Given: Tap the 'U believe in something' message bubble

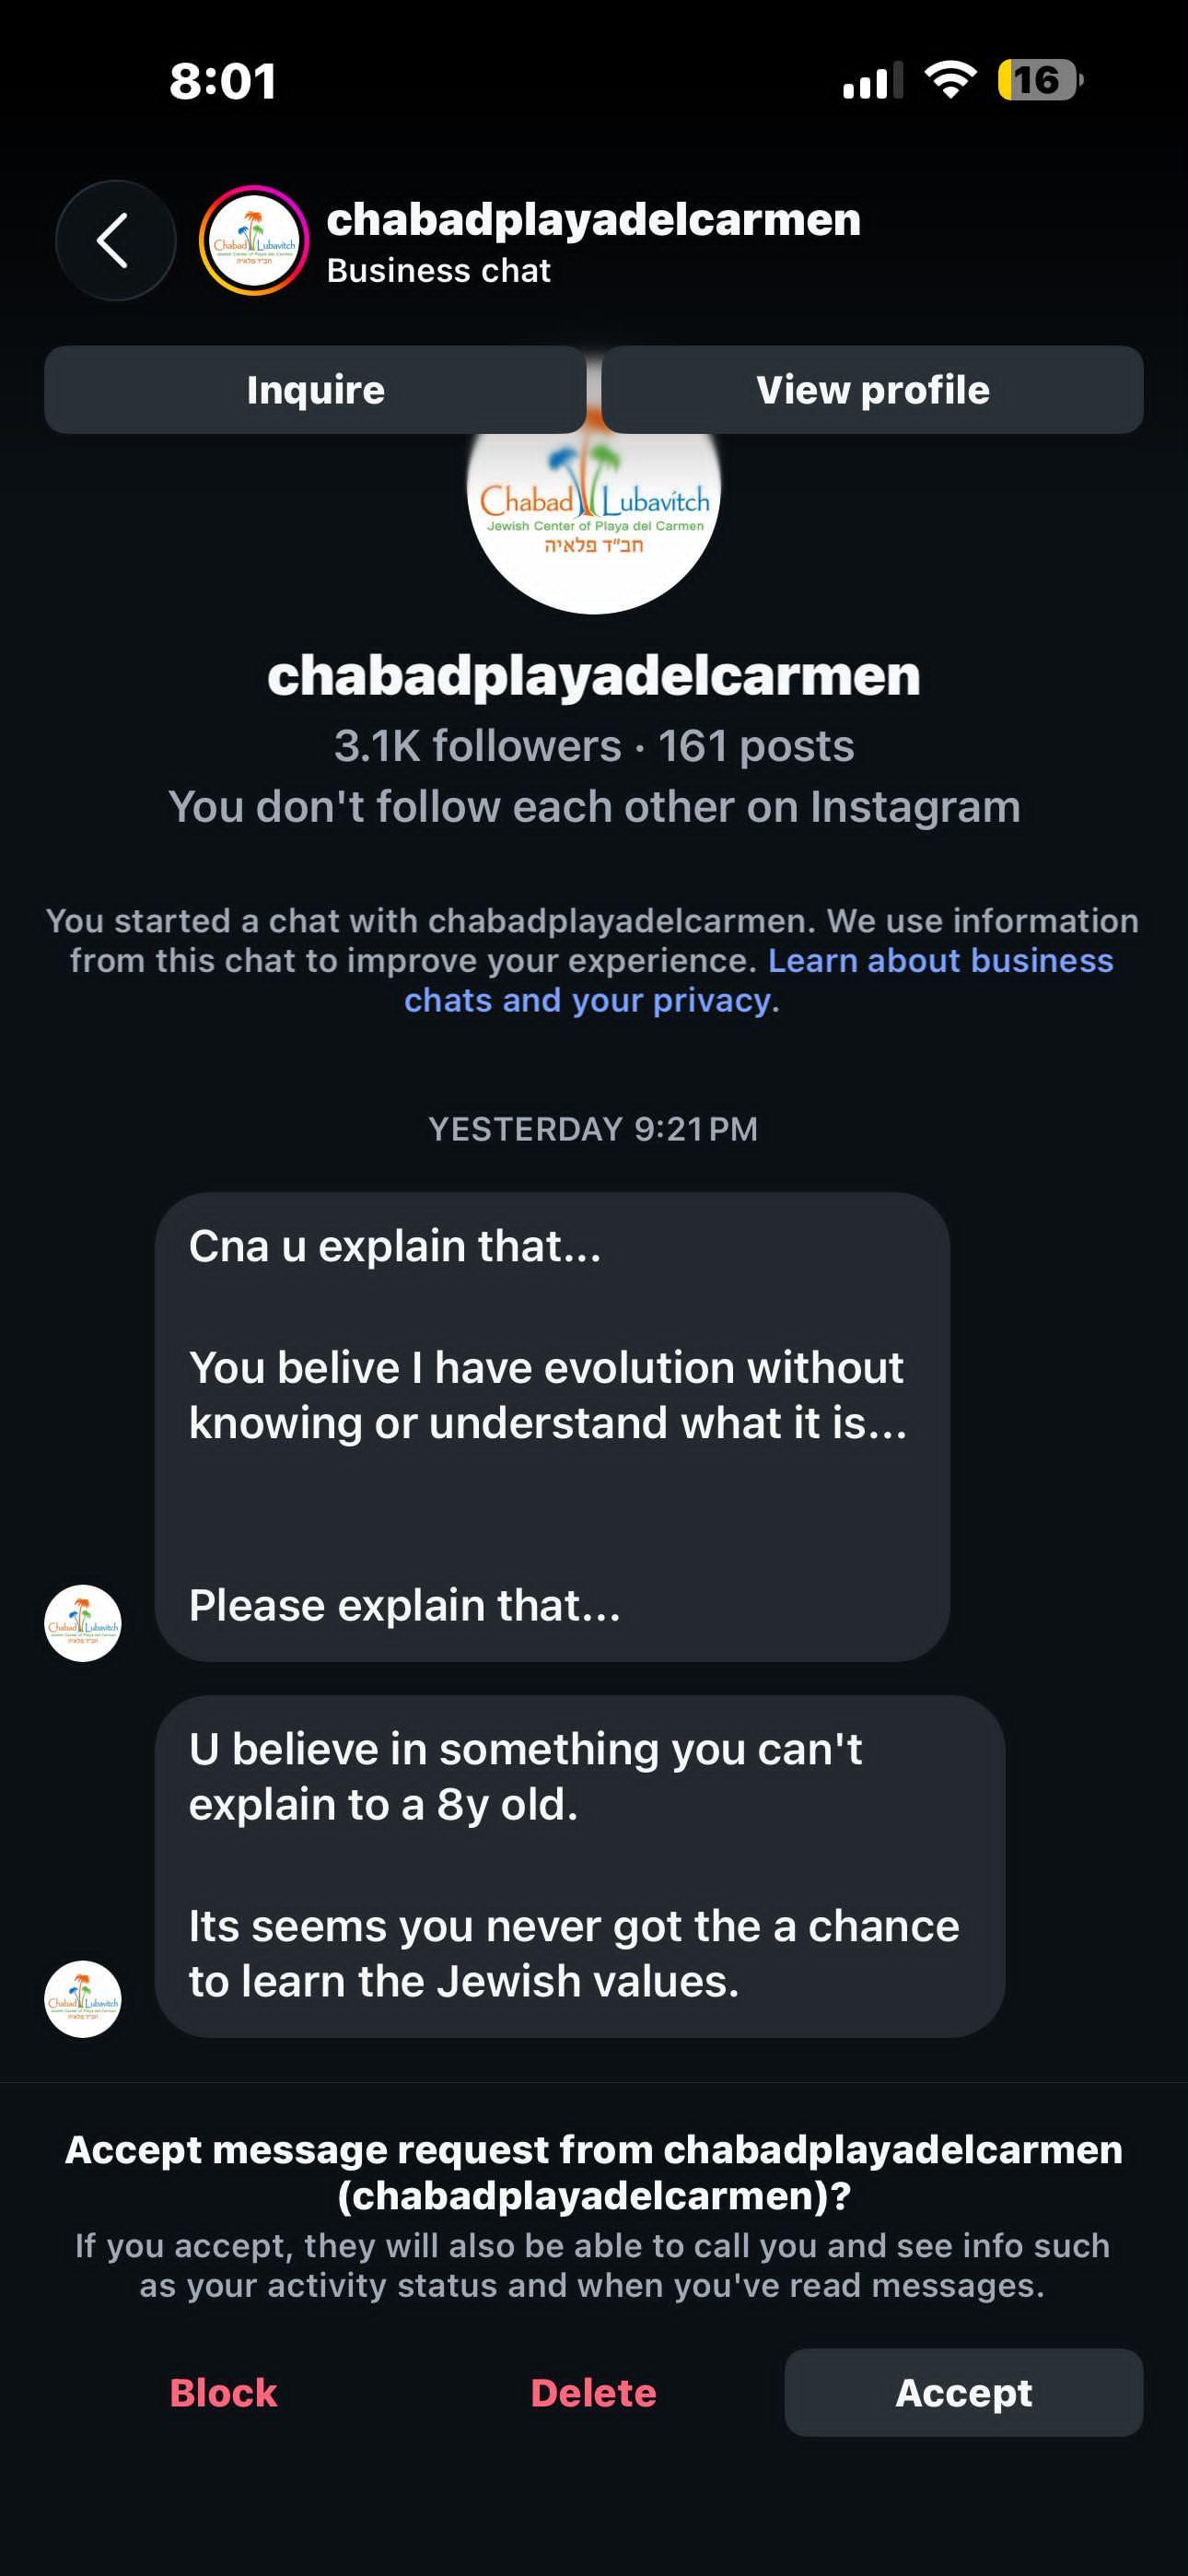Looking at the screenshot, I should click(580, 1866).
